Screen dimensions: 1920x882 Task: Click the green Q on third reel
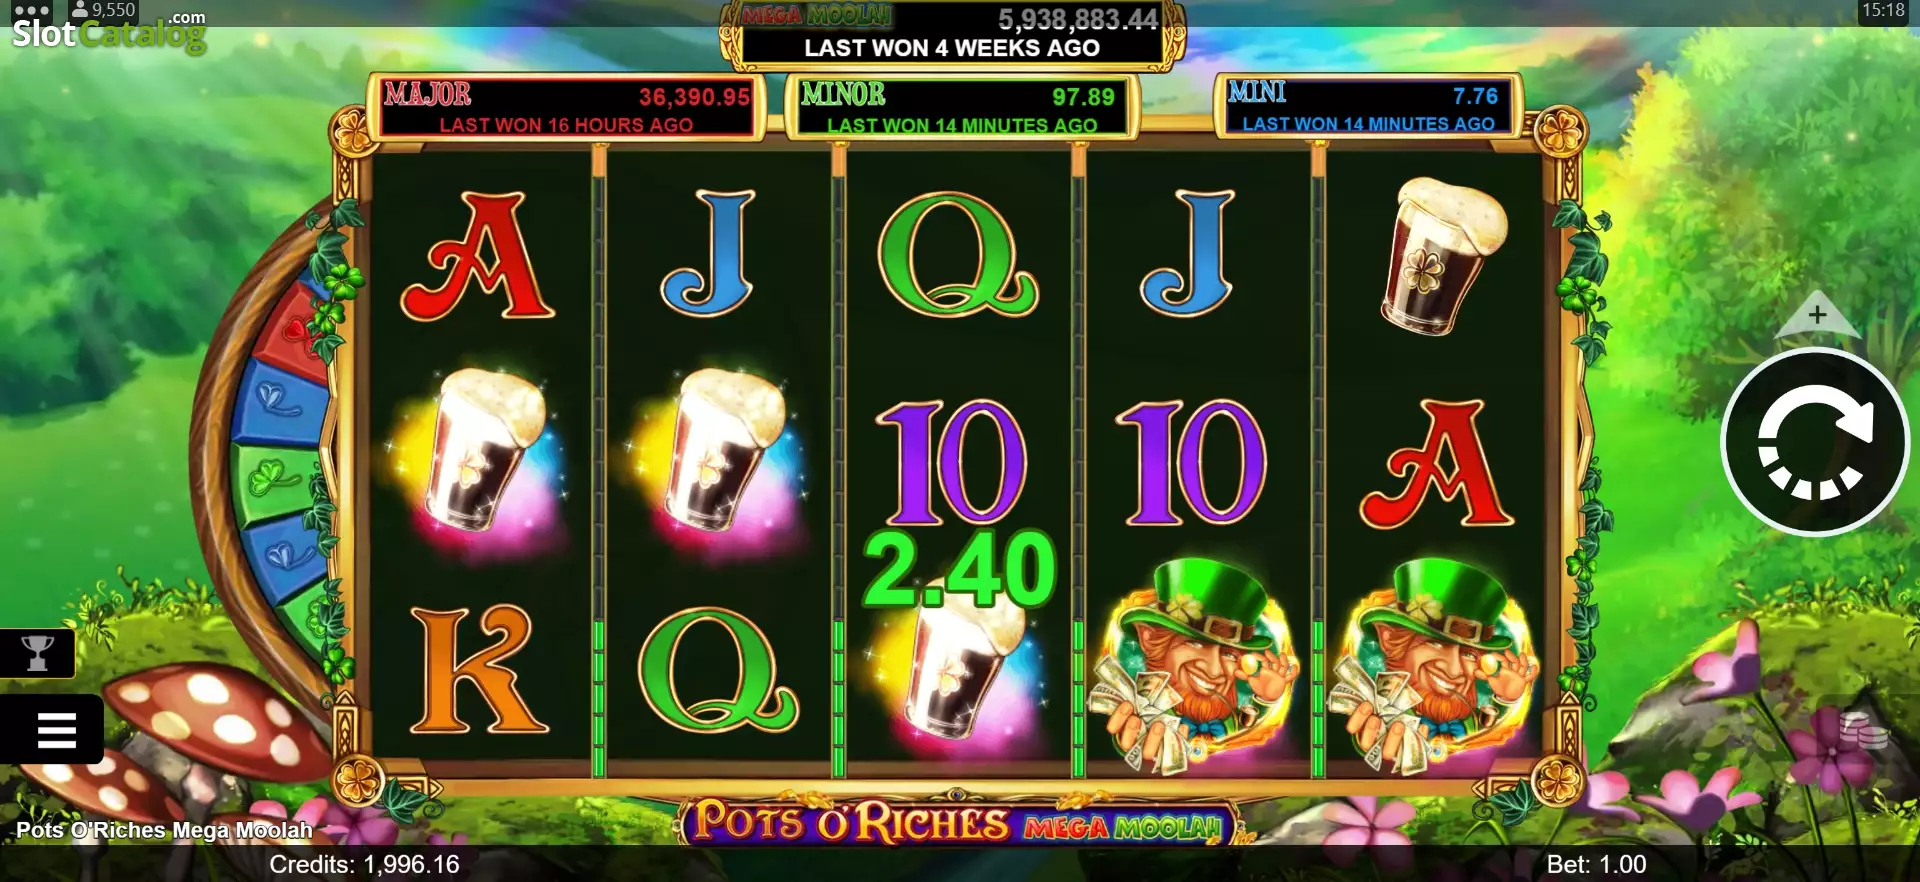958,254
